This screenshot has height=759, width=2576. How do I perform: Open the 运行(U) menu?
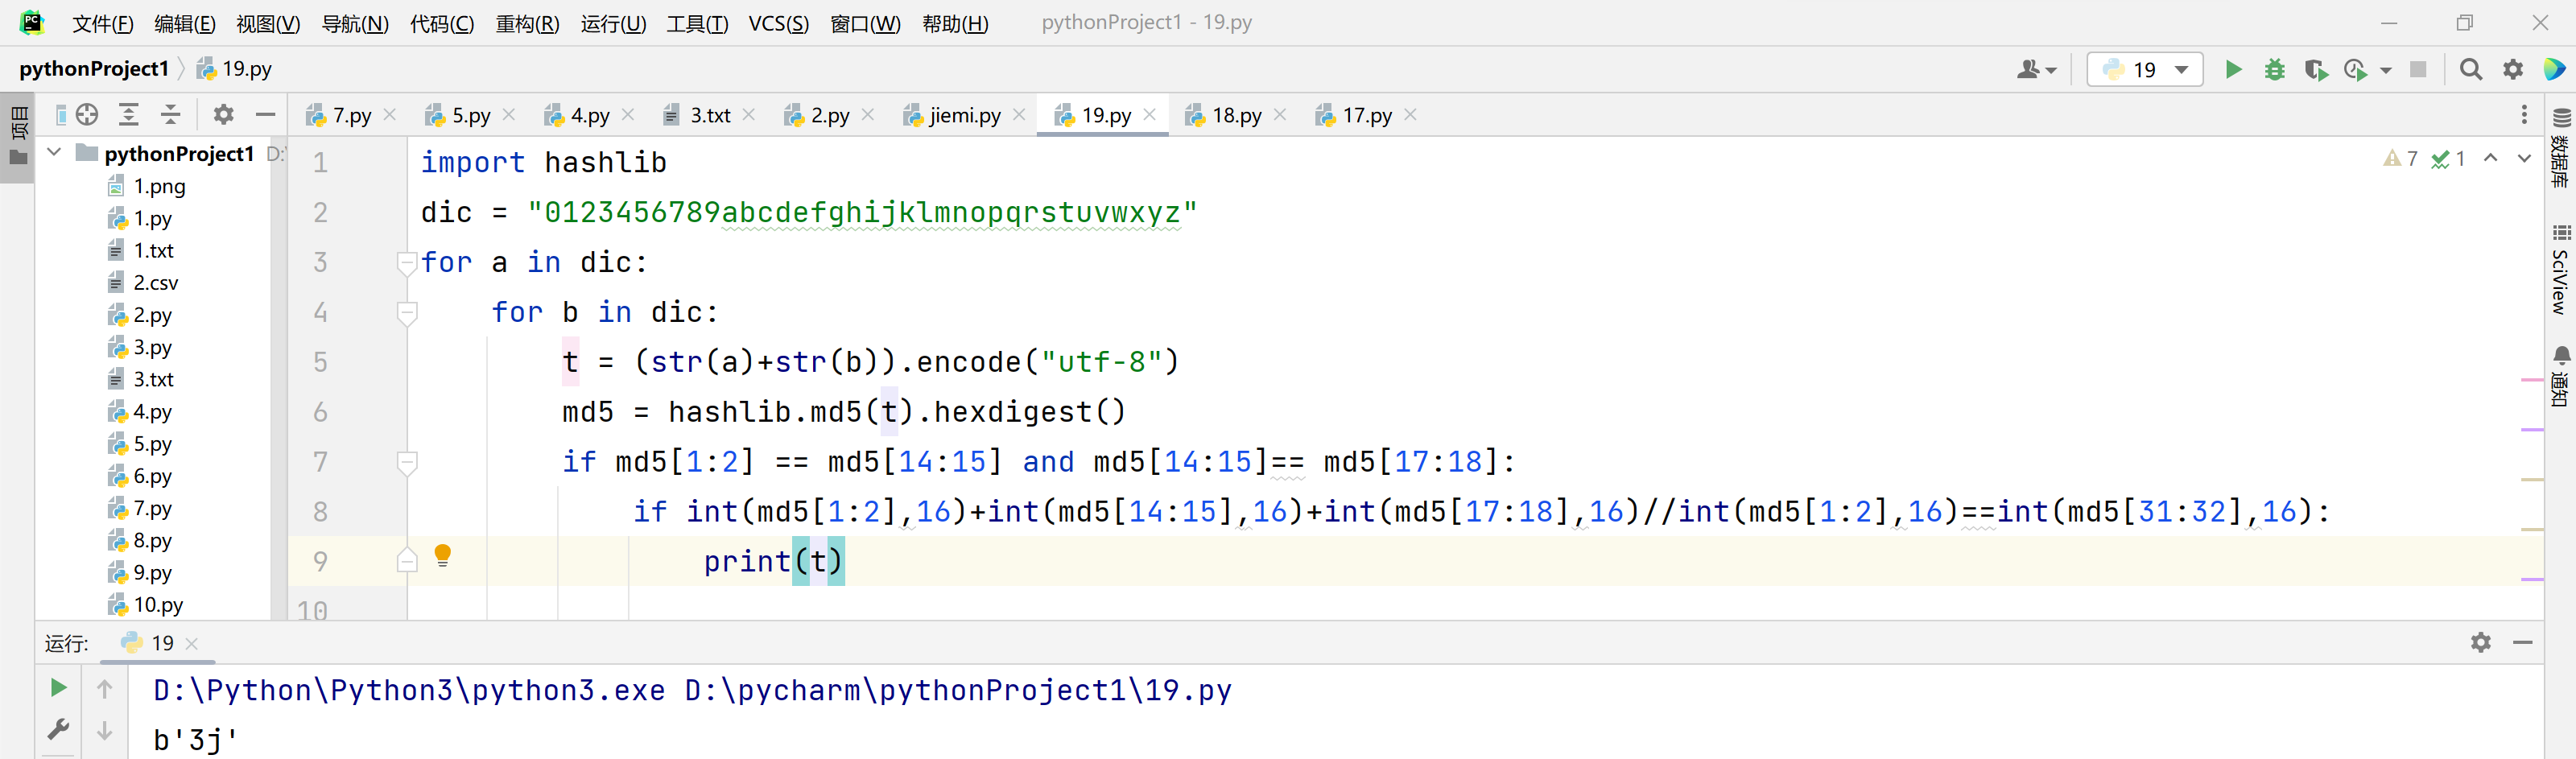coord(613,23)
